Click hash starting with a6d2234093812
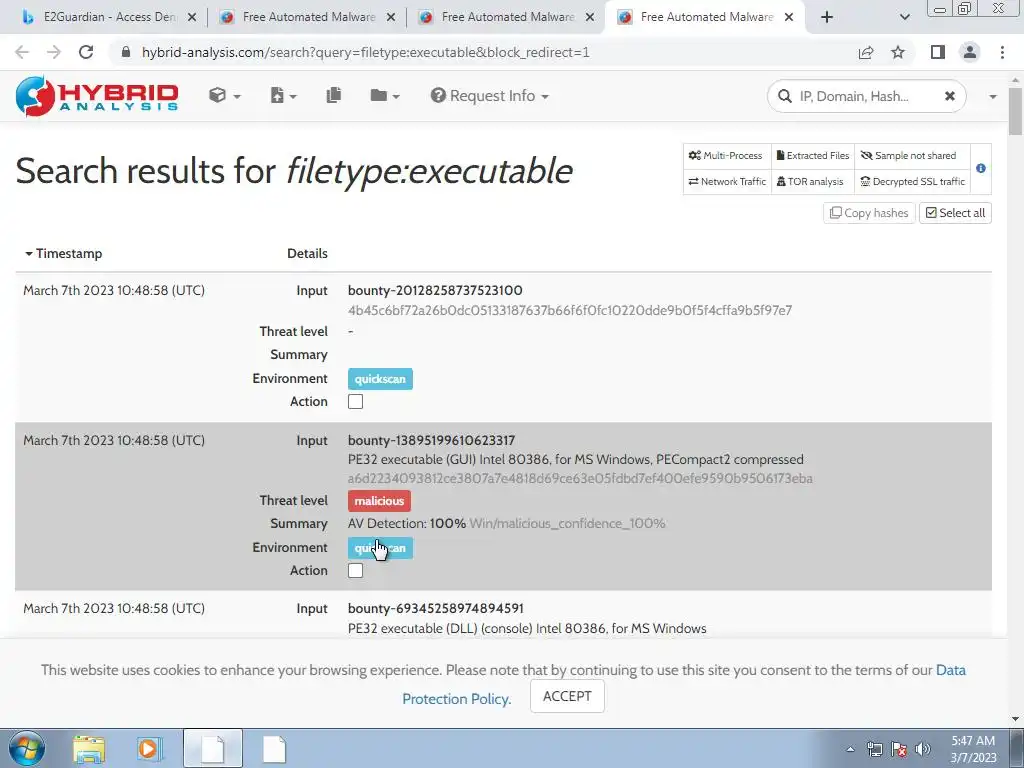This screenshot has width=1024, height=768. click(580, 479)
